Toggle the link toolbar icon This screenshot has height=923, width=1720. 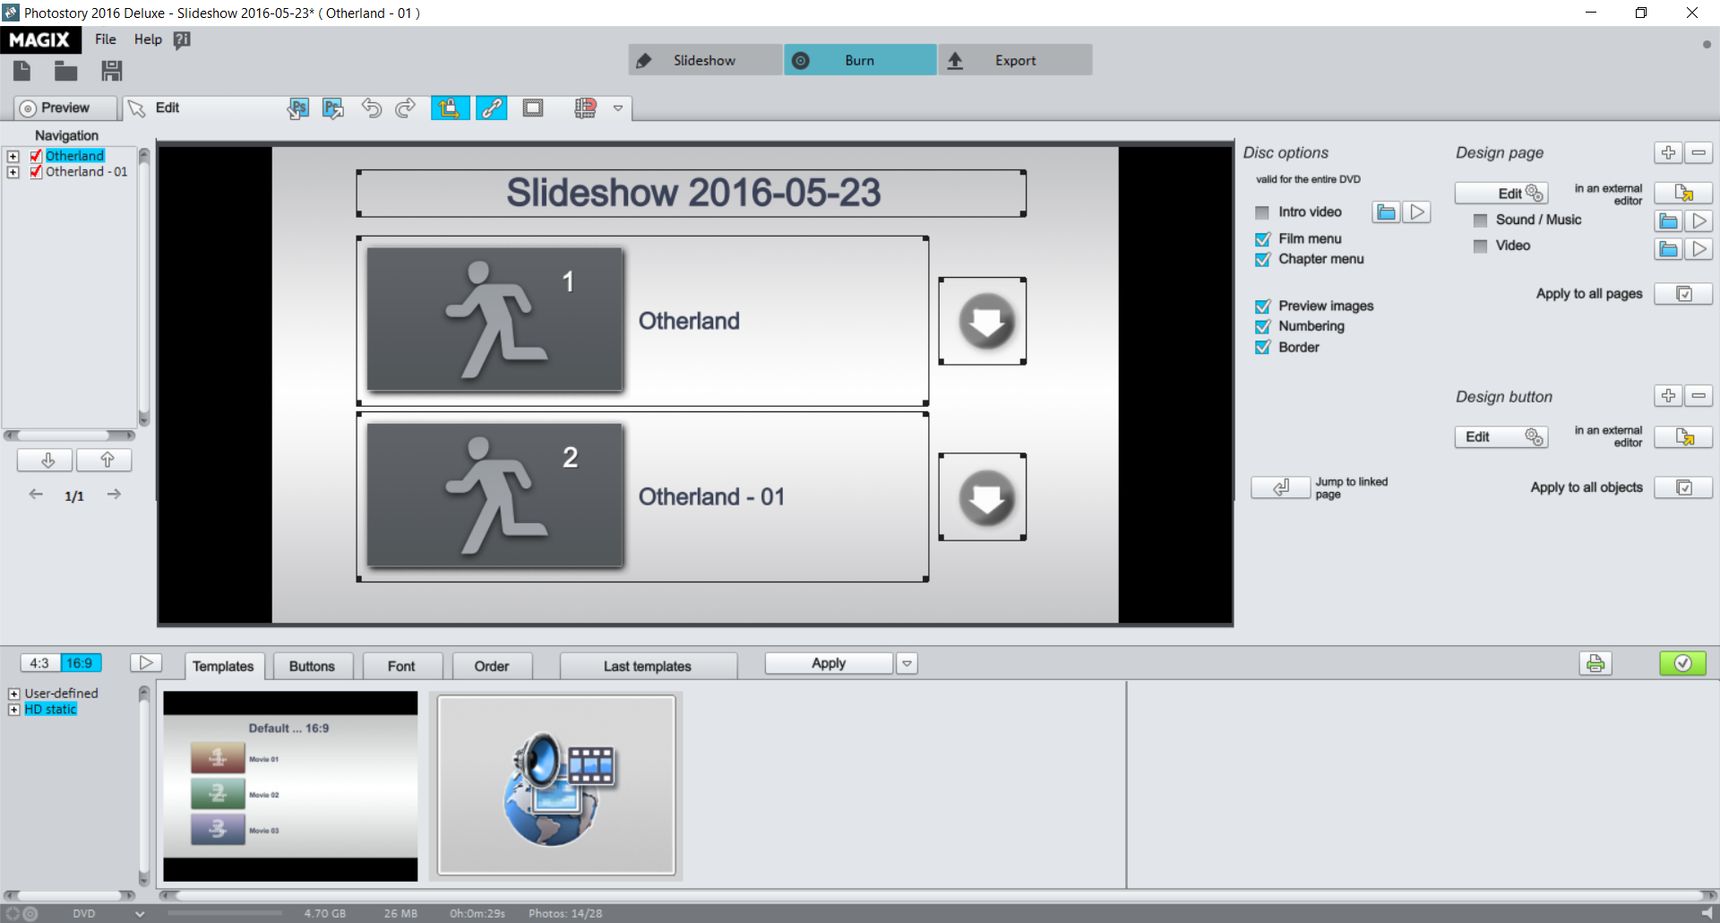coord(491,108)
